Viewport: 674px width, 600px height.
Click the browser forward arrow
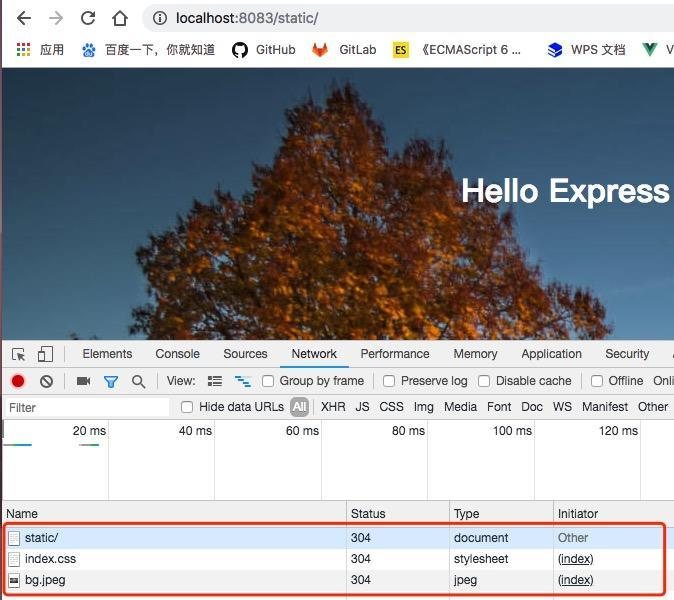click(x=56, y=18)
